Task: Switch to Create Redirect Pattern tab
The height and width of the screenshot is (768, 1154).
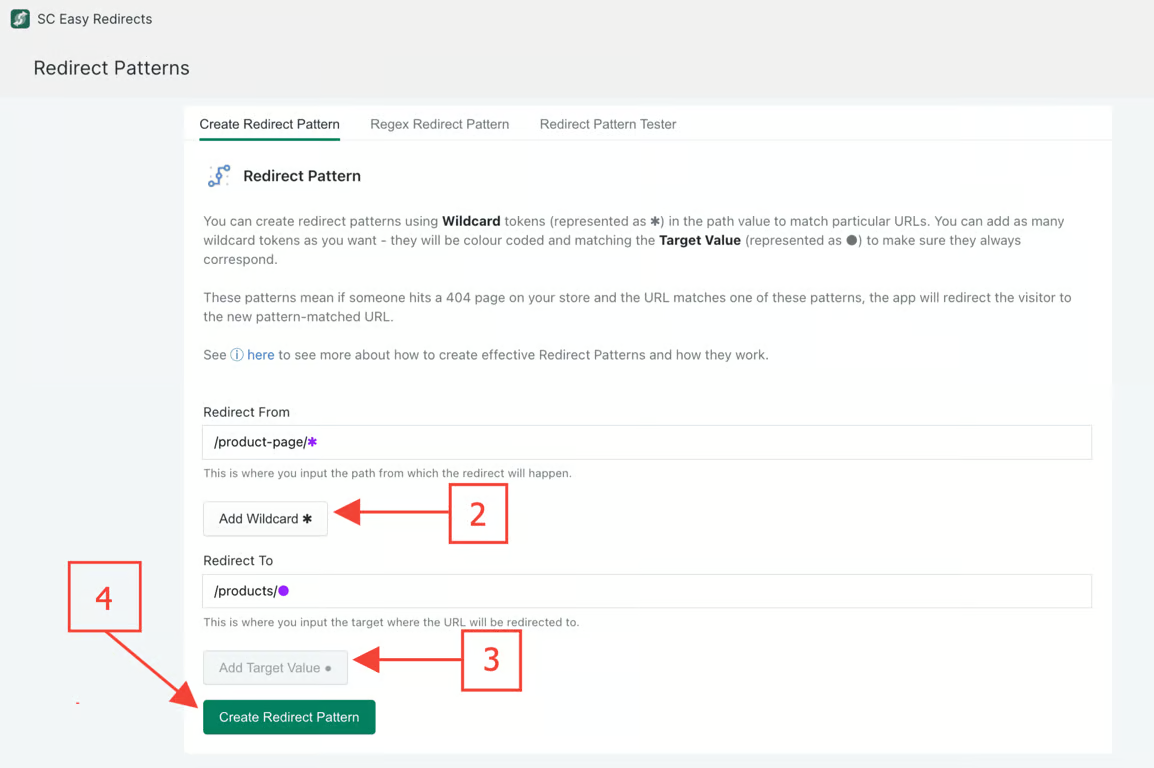Action: point(269,124)
